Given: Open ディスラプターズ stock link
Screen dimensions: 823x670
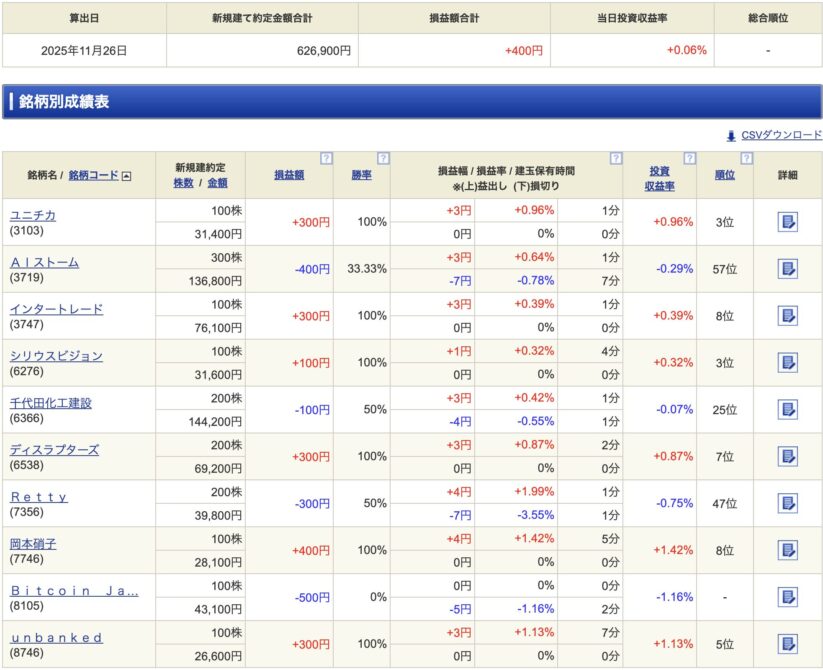Looking at the screenshot, I should pos(54,450).
